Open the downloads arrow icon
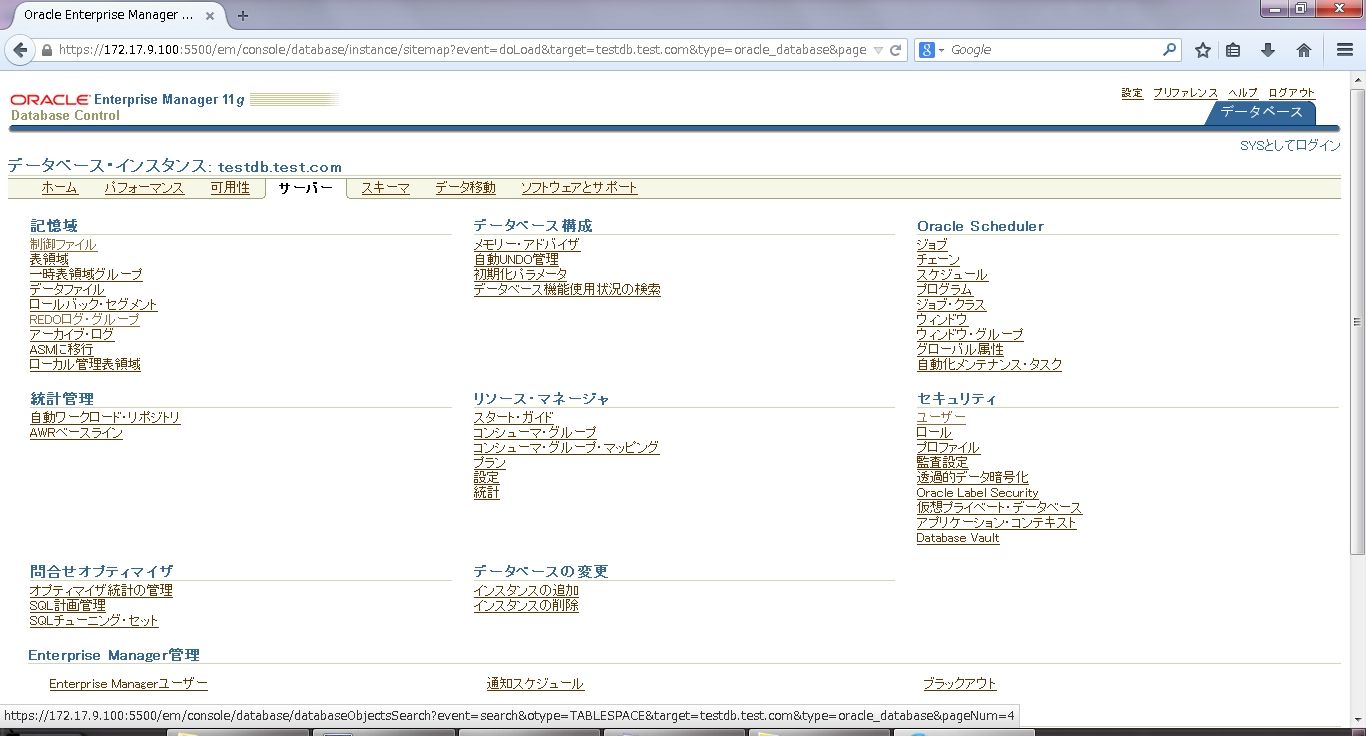 [x=1268, y=50]
